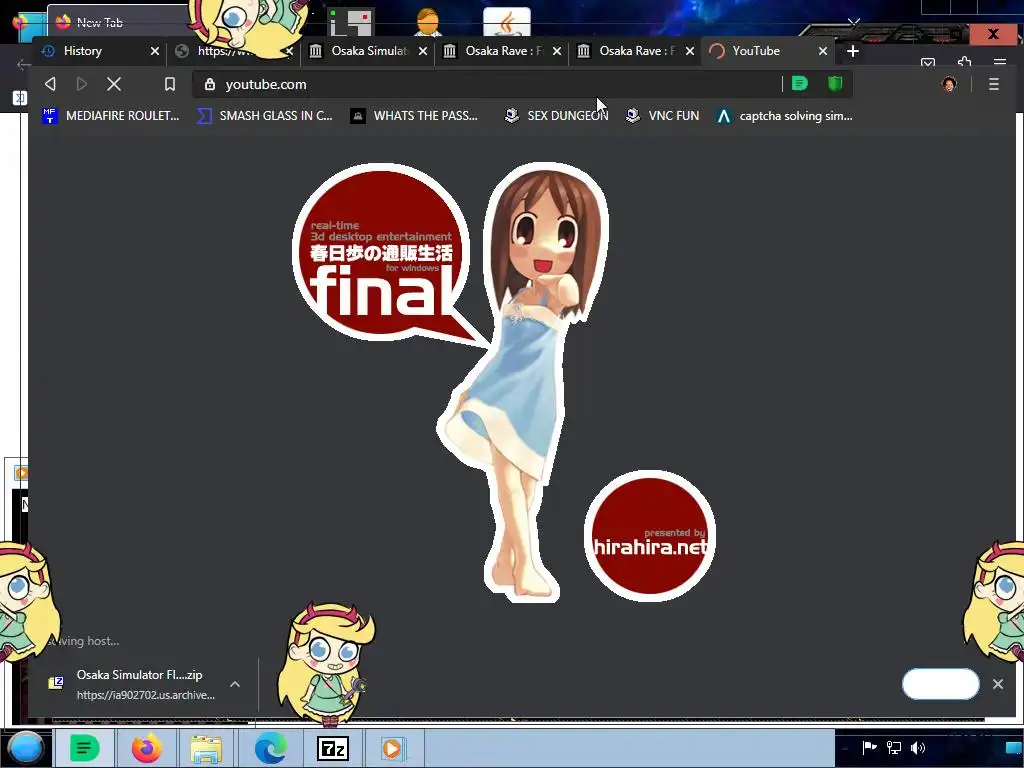This screenshot has width=1024, height=768.
Task: Click the network tray icon
Action: [893, 748]
